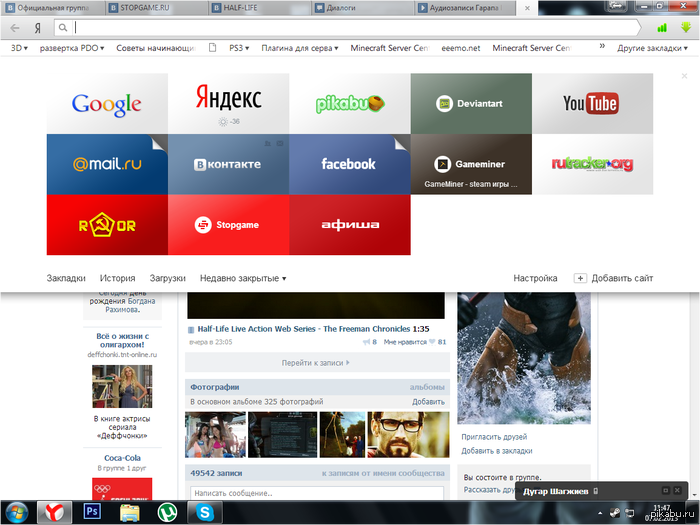Open the pikabu speed dial tile
Viewport: 700px width, 525px height.
point(350,104)
